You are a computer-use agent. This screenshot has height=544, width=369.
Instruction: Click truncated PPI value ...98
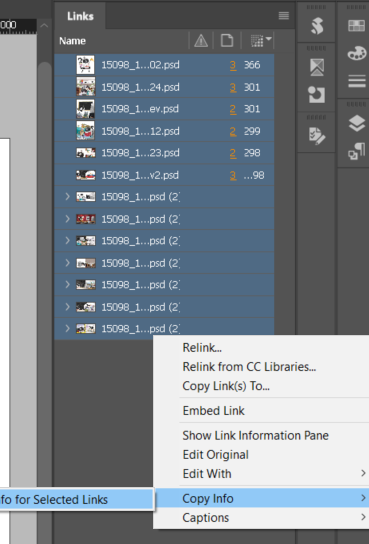254,175
